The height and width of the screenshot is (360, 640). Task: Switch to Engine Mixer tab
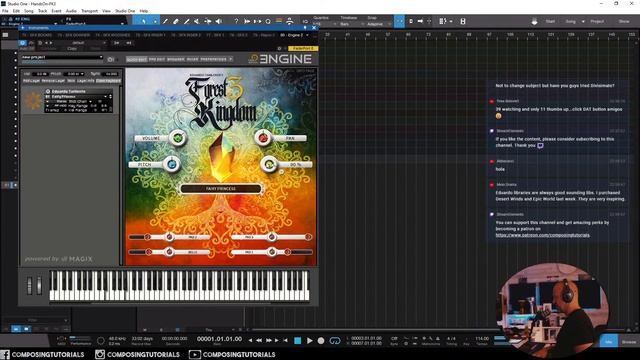pos(192,60)
